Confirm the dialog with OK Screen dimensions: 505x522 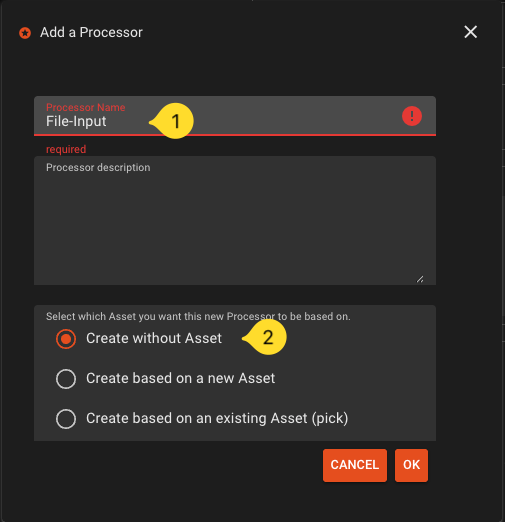point(411,465)
